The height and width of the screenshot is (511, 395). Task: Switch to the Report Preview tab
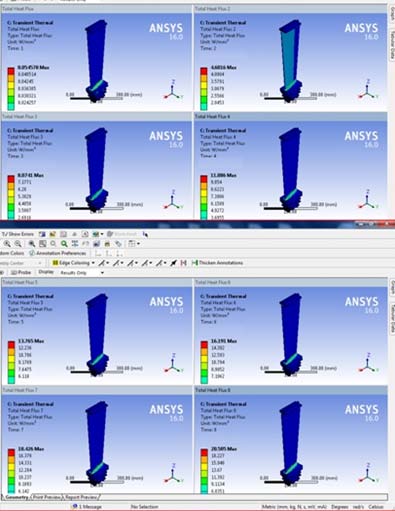pos(81,497)
